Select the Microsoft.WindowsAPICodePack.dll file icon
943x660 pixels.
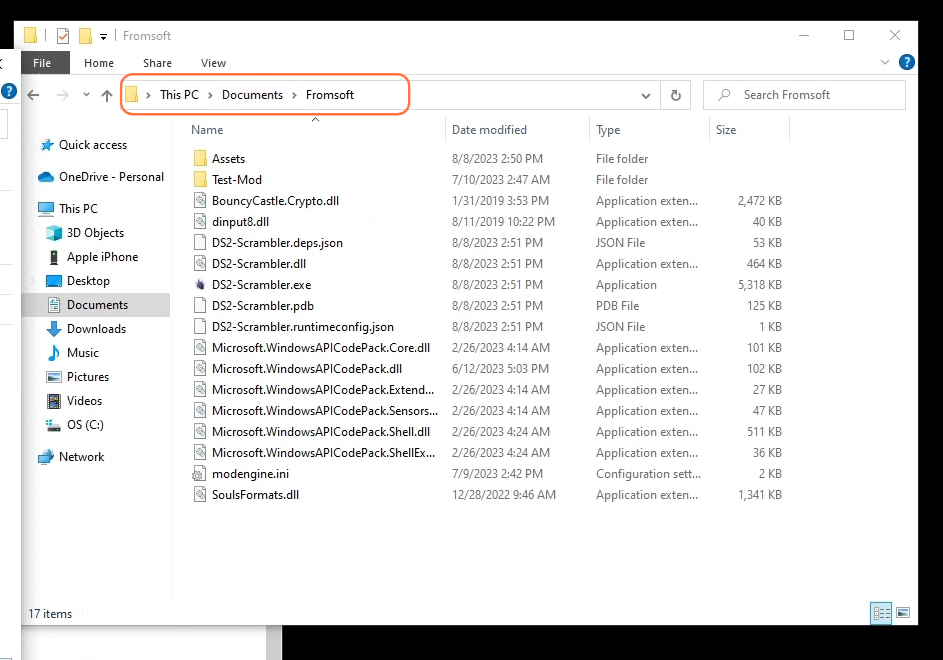200,369
